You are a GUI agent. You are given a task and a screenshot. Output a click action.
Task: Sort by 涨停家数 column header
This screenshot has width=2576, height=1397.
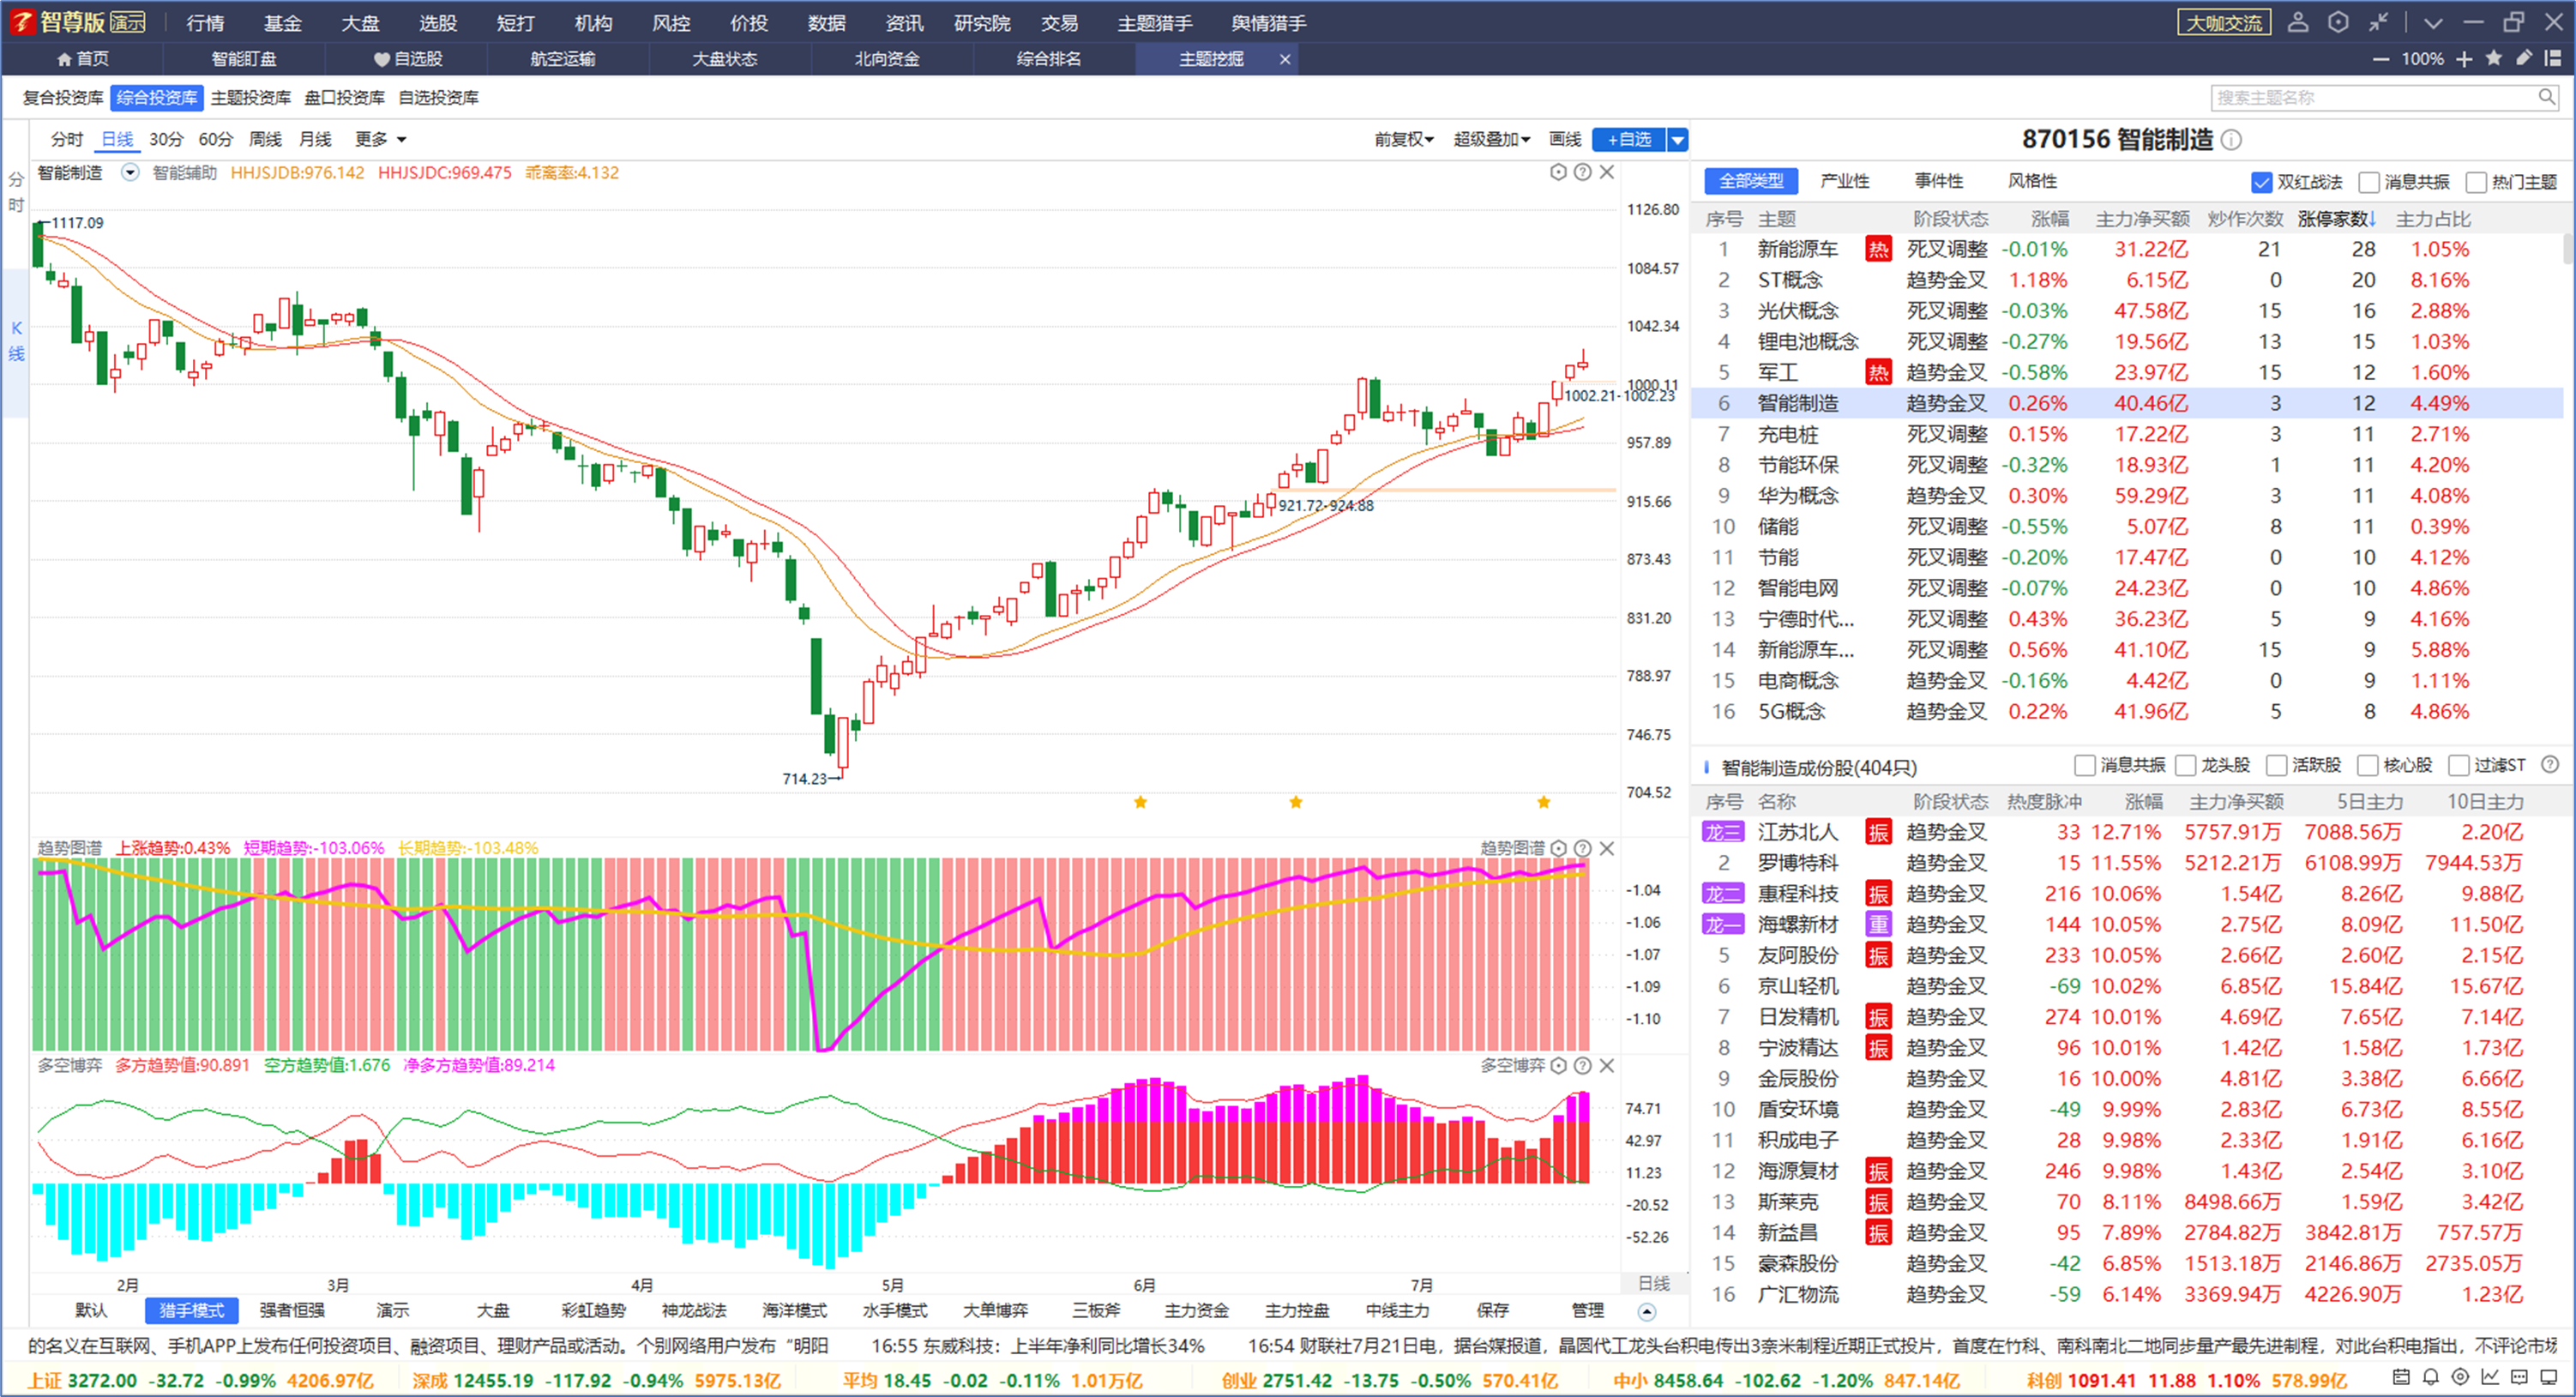(2336, 219)
